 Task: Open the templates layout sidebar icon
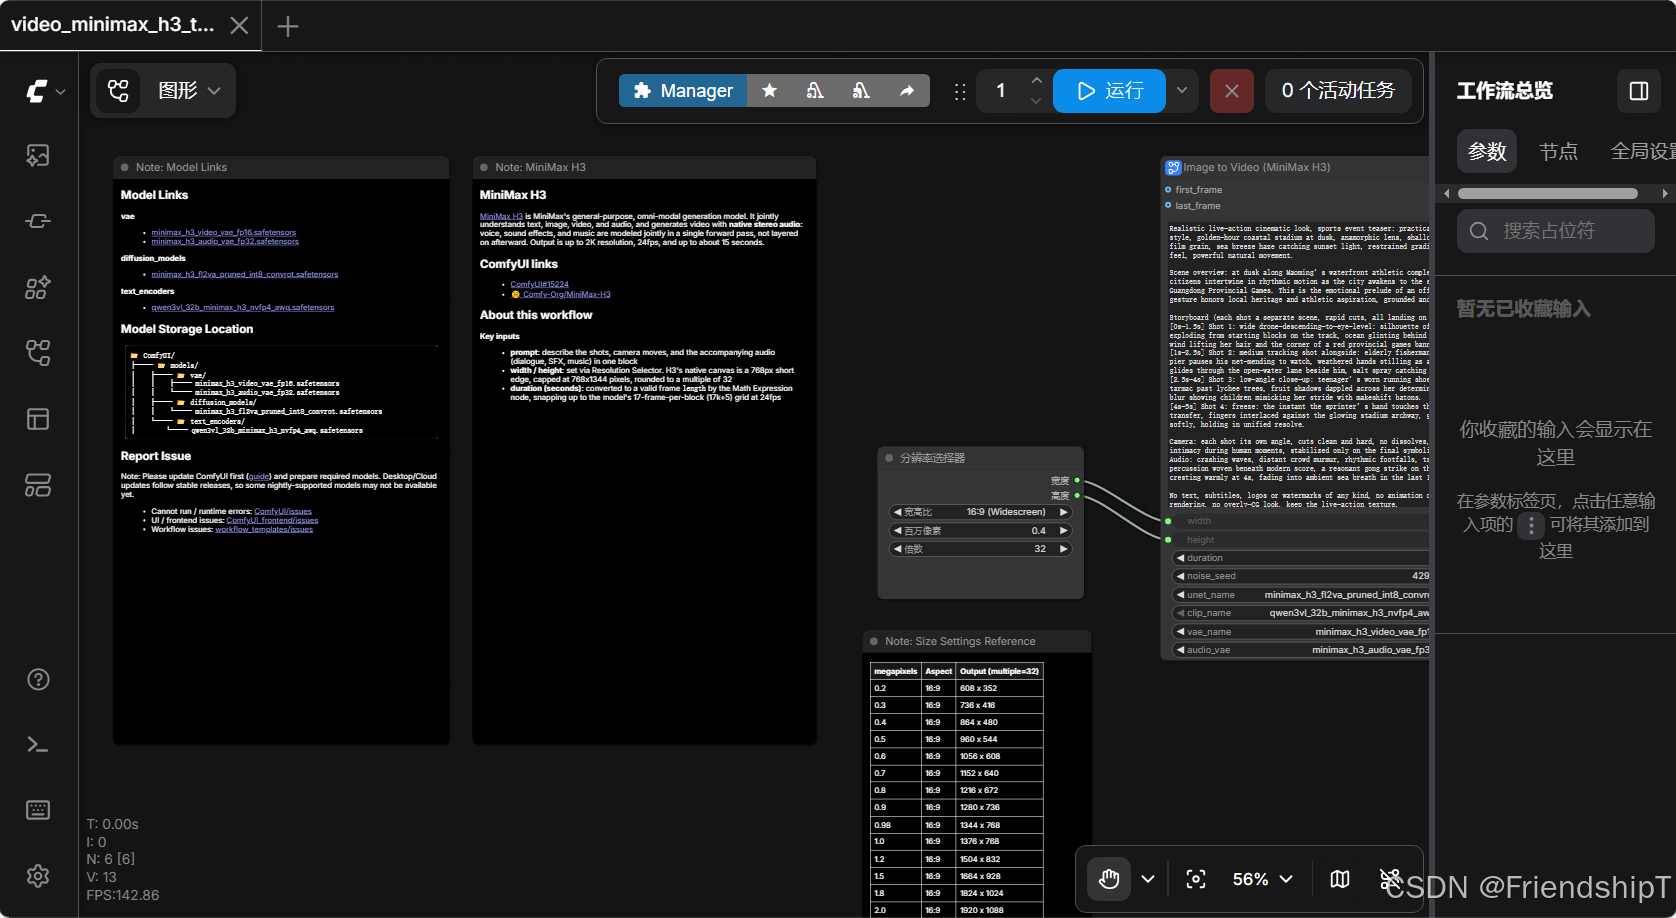(38, 419)
